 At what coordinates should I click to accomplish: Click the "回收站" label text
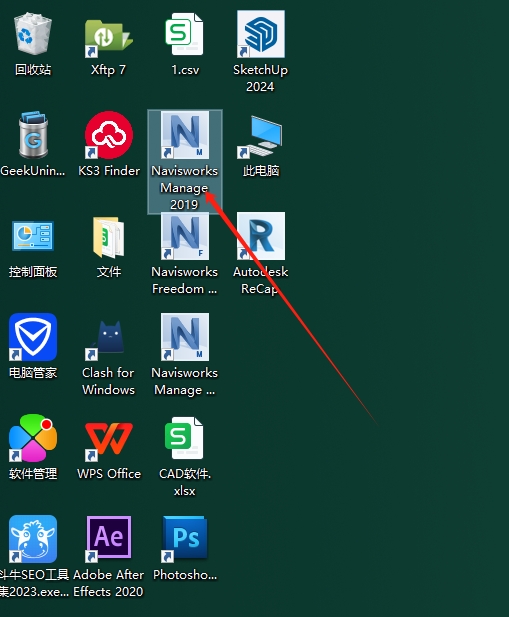click(33, 70)
